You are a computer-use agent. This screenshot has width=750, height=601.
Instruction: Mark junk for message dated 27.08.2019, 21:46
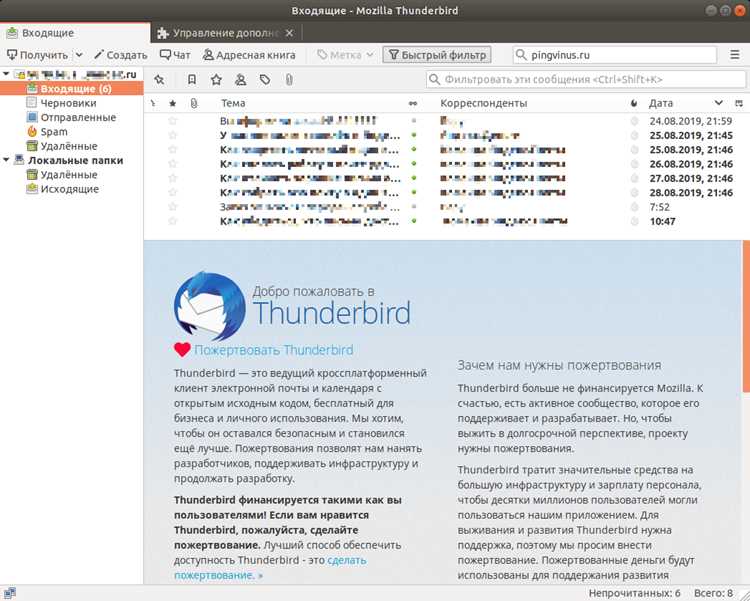pyautogui.click(x=634, y=178)
